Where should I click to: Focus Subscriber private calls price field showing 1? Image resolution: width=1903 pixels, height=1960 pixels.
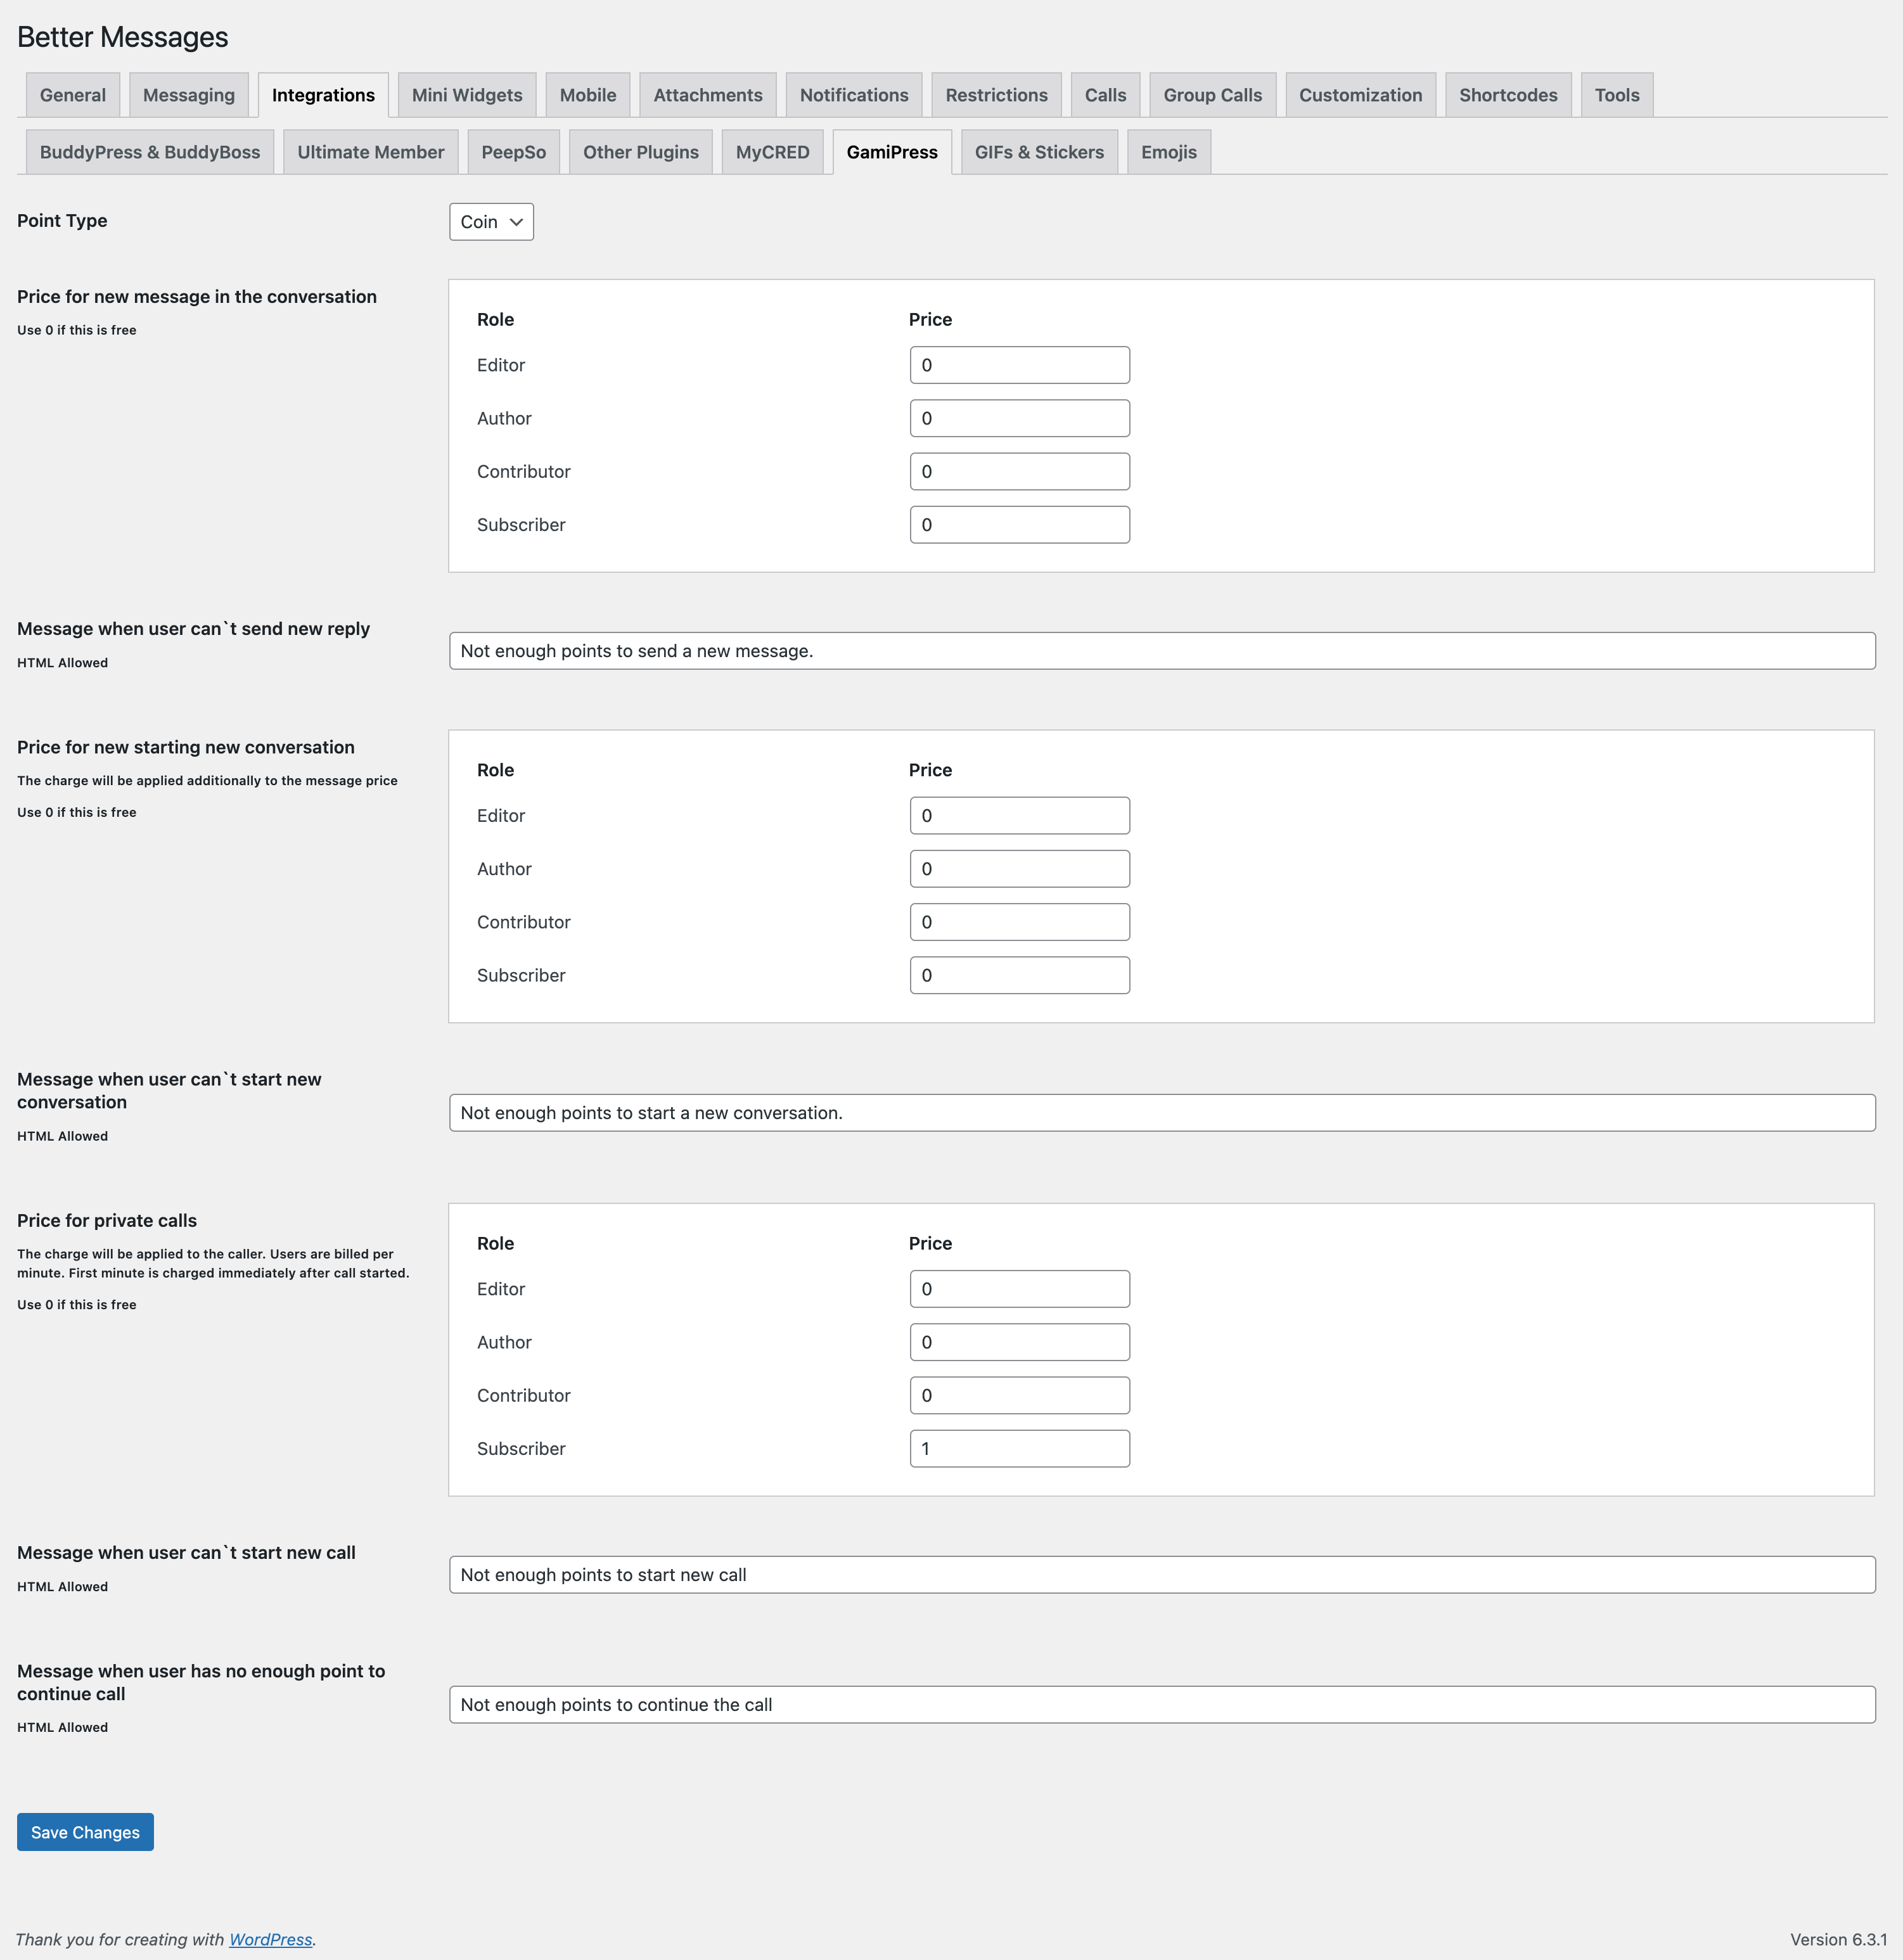(x=1020, y=1448)
